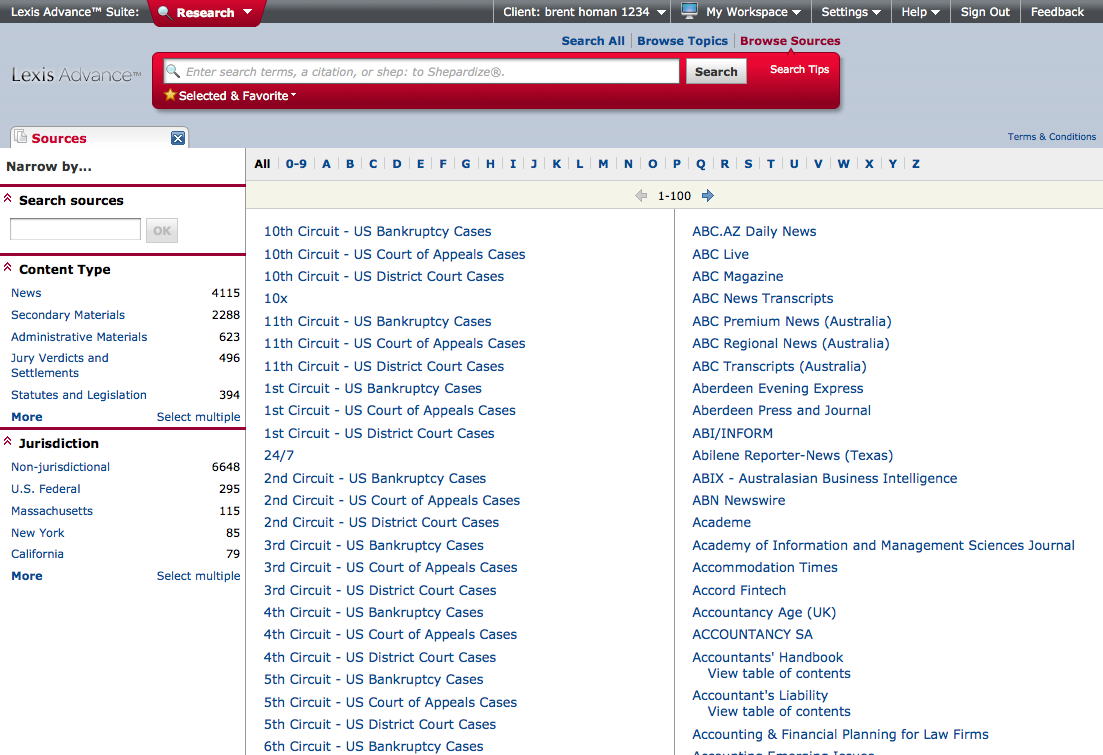
Task: Open ABI/INFORM source
Action: click(x=732, y=433)
